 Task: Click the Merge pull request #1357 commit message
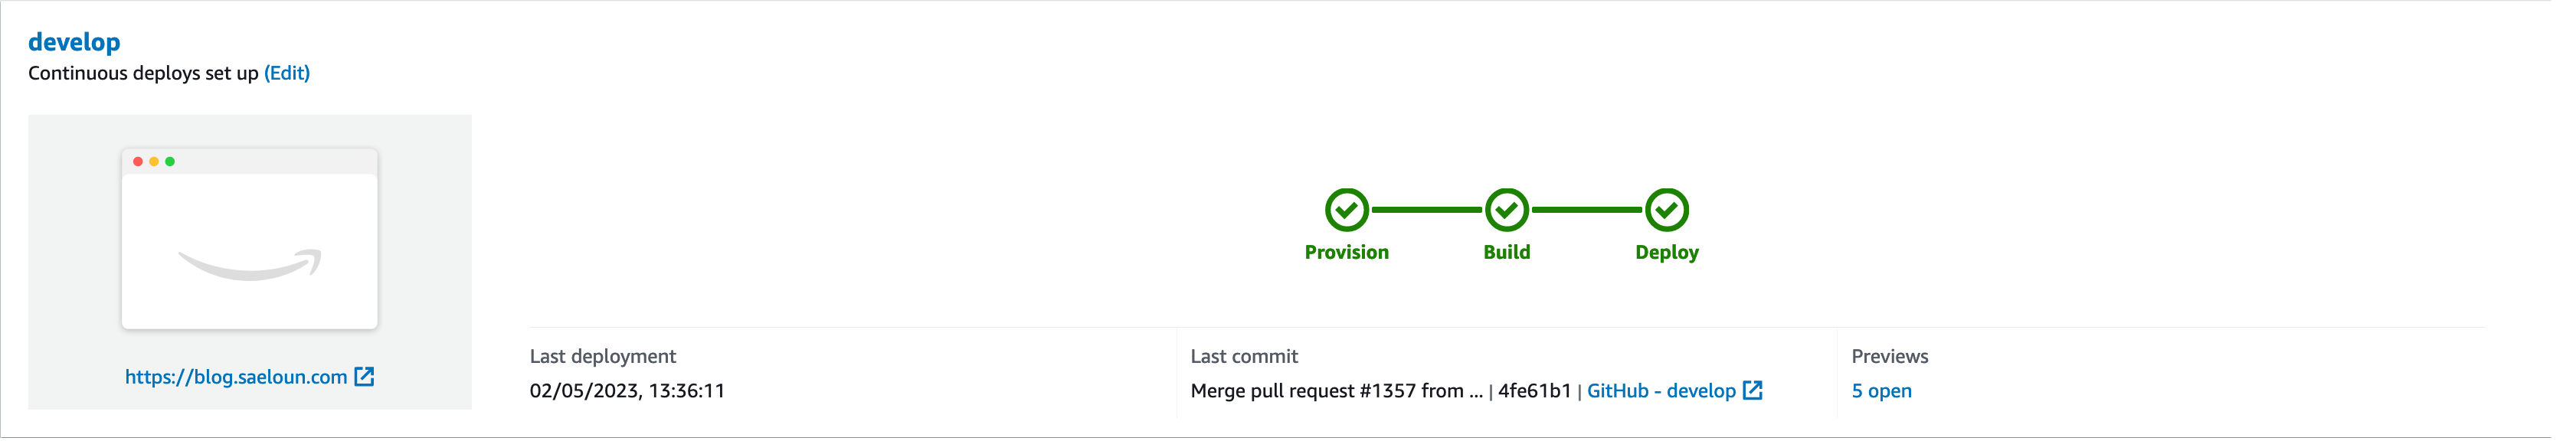click(x=1336, y=391)
